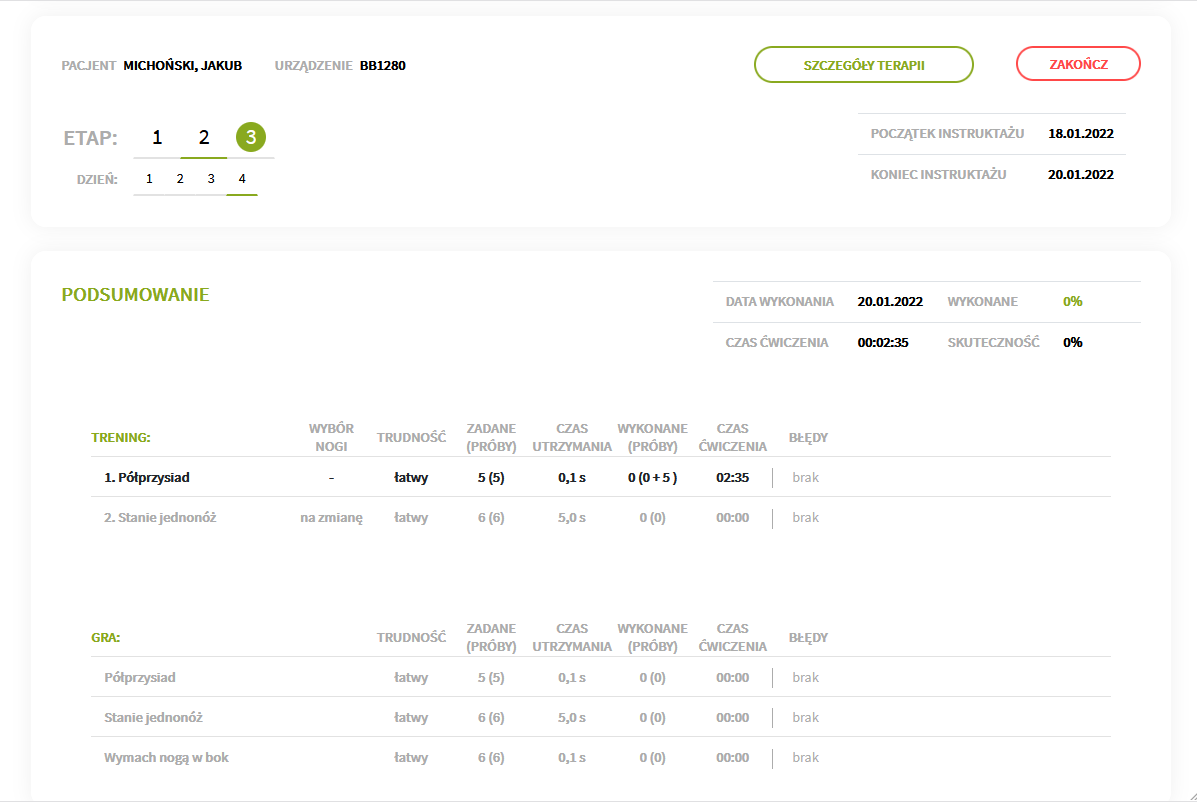Open training row 2. Stanie jednonóż

click(x=160, y=518)
